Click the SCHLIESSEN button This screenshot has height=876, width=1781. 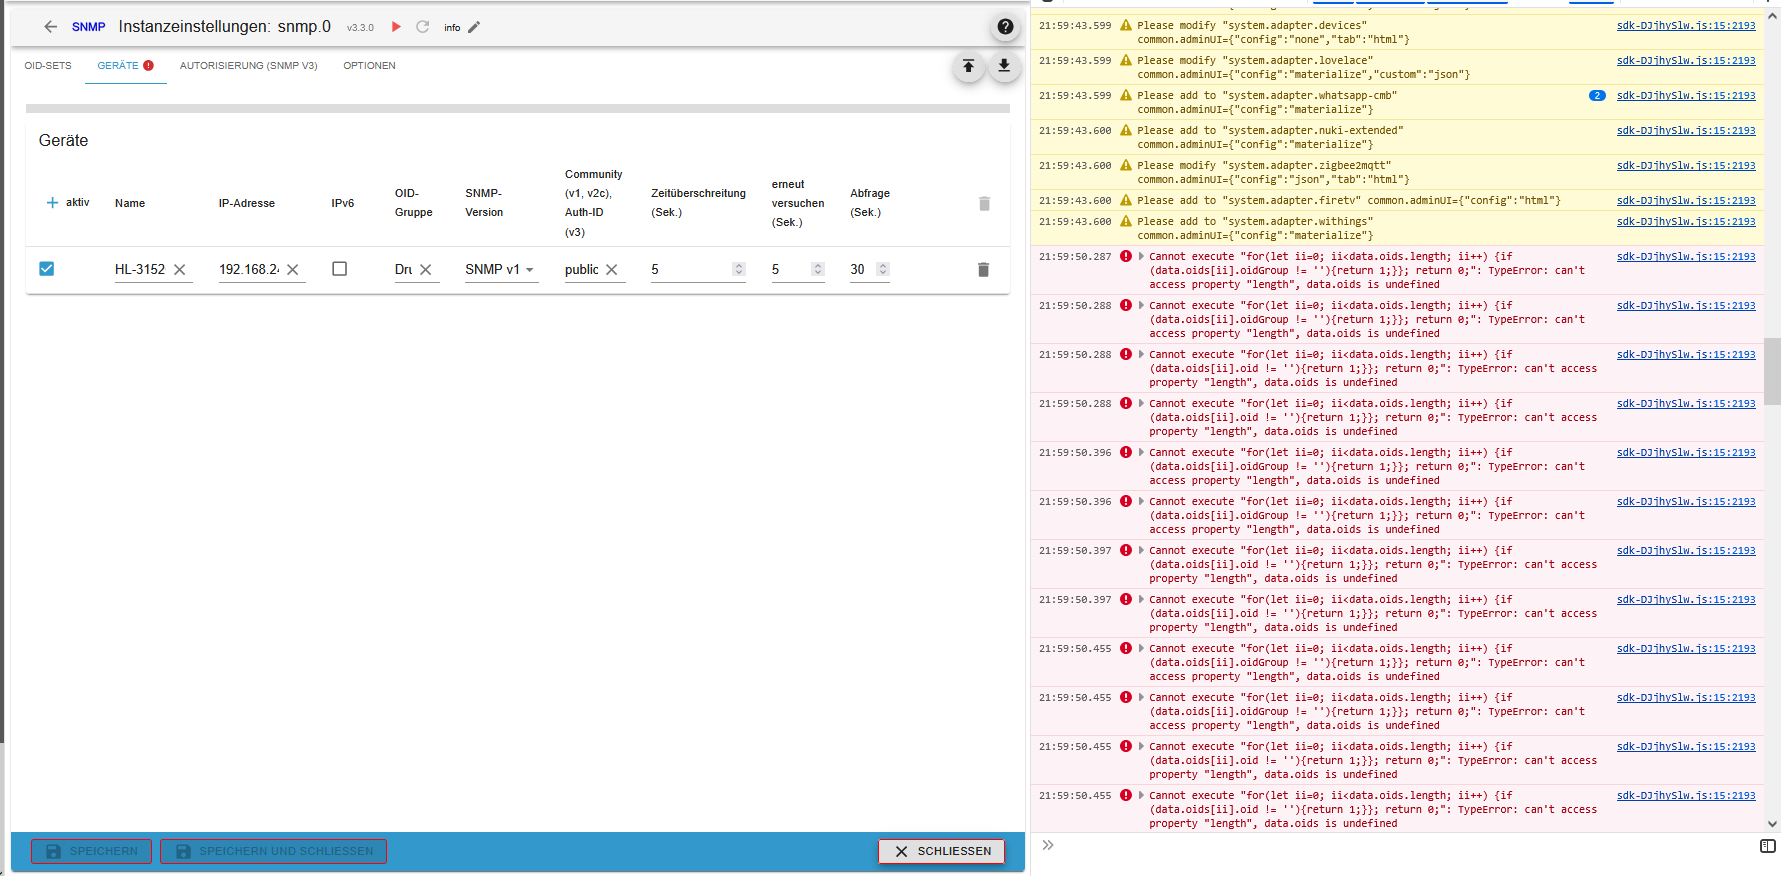coord(942,851)
